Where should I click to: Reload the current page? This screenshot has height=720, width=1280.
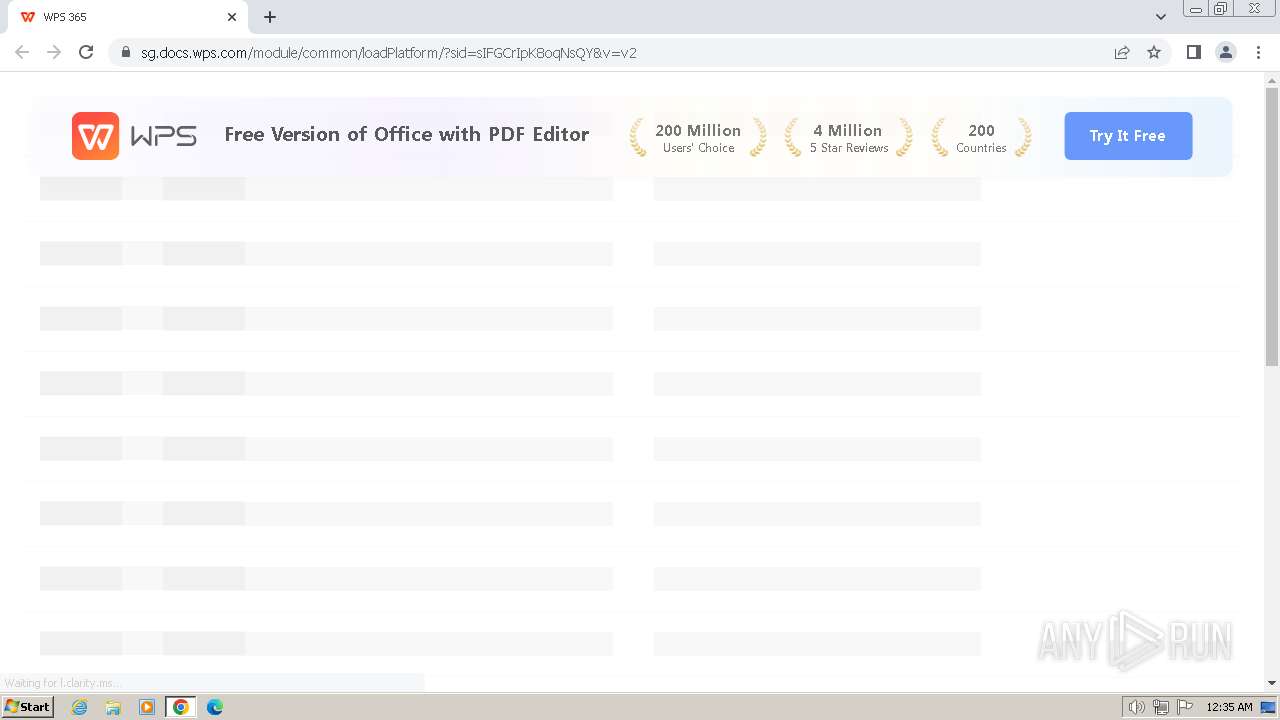pos(86,52)
